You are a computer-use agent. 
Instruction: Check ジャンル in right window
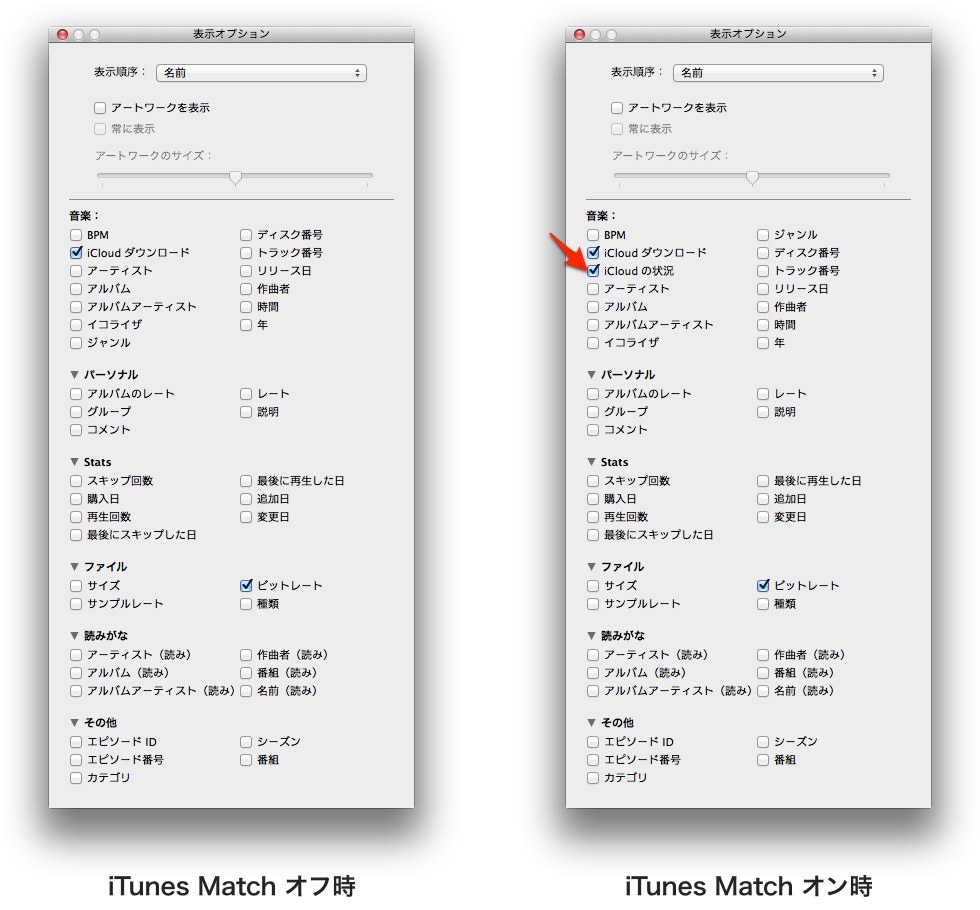tap(762, 235)
